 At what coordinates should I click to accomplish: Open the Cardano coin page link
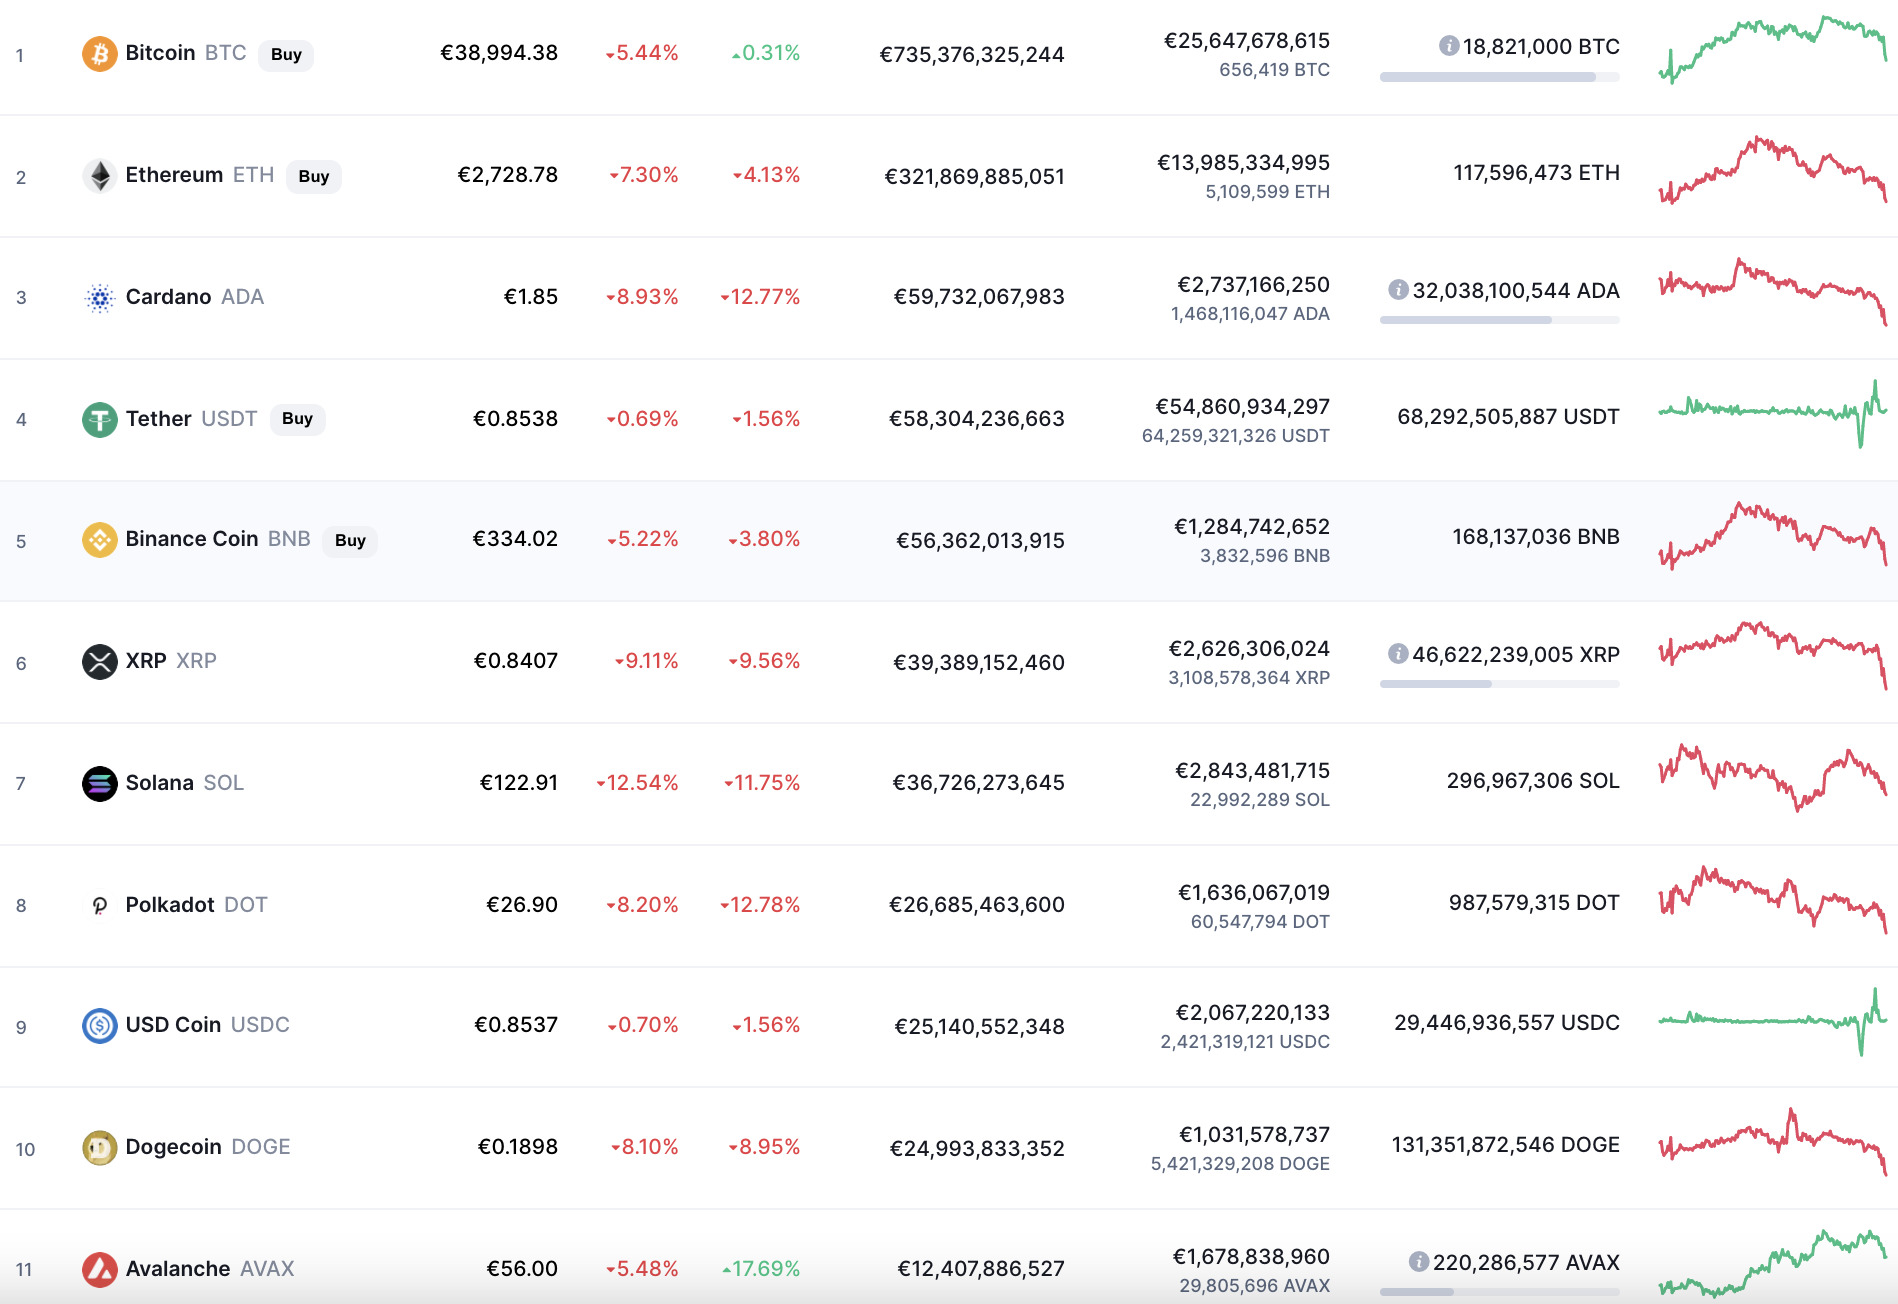[x=195, y=297]
